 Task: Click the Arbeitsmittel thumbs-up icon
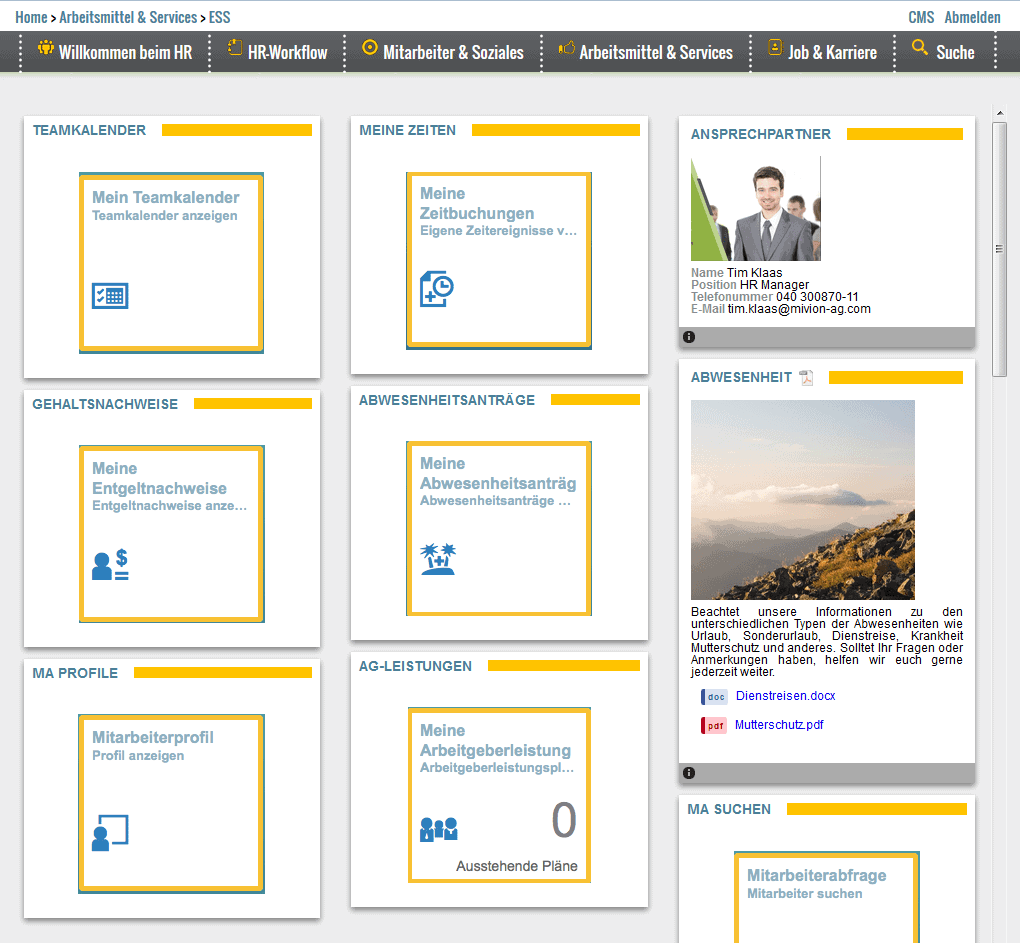point(567,47)
